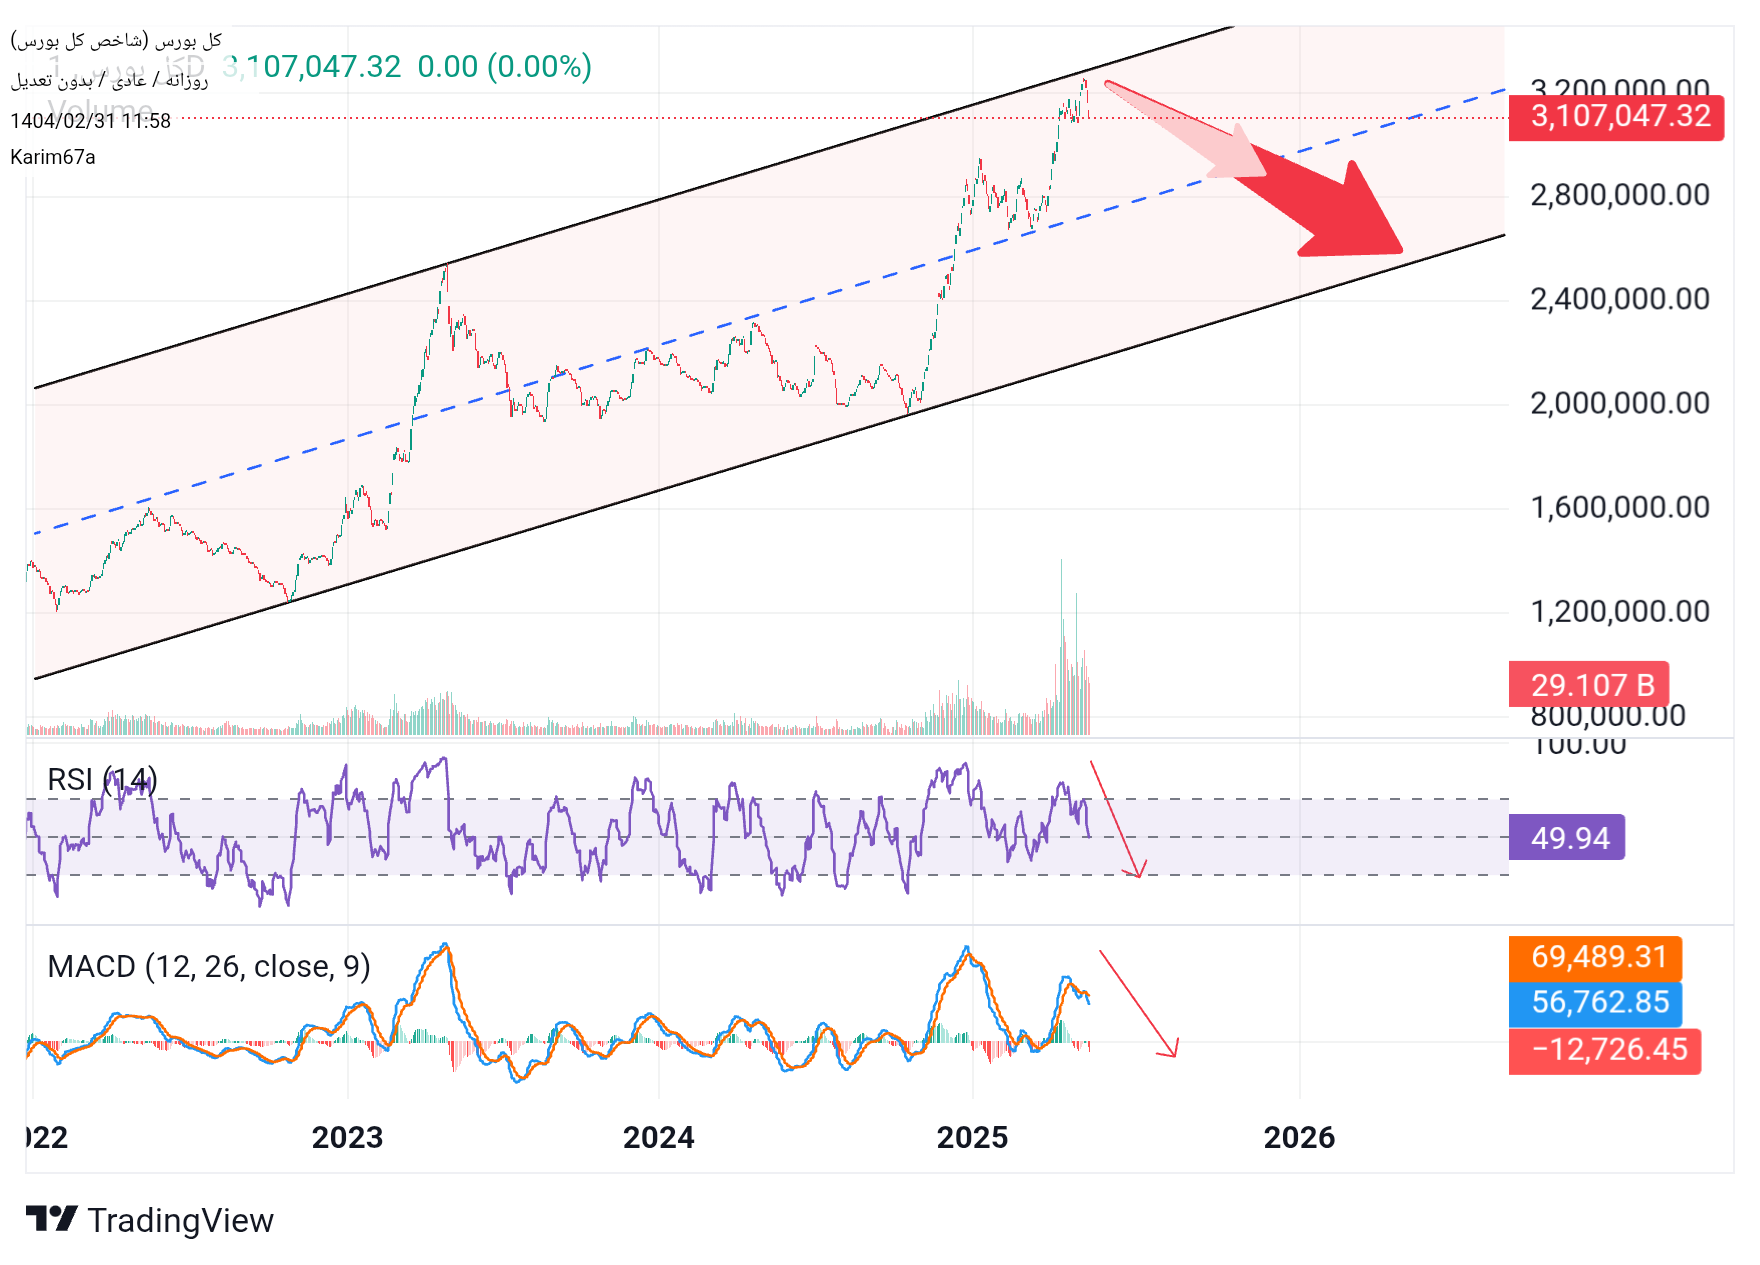Click the blue signal value tag 56,762.85
This screenshot has height=1265, width=1760.
[1595, 1003]
